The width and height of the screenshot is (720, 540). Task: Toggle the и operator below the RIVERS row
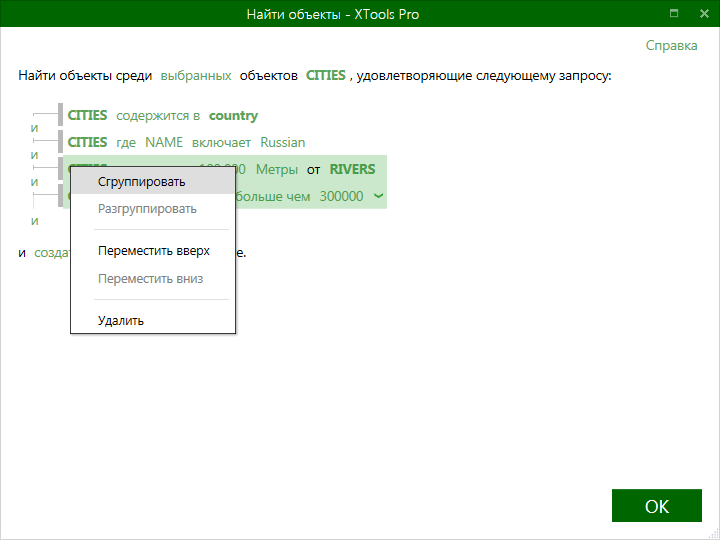(x=34, y=182)
